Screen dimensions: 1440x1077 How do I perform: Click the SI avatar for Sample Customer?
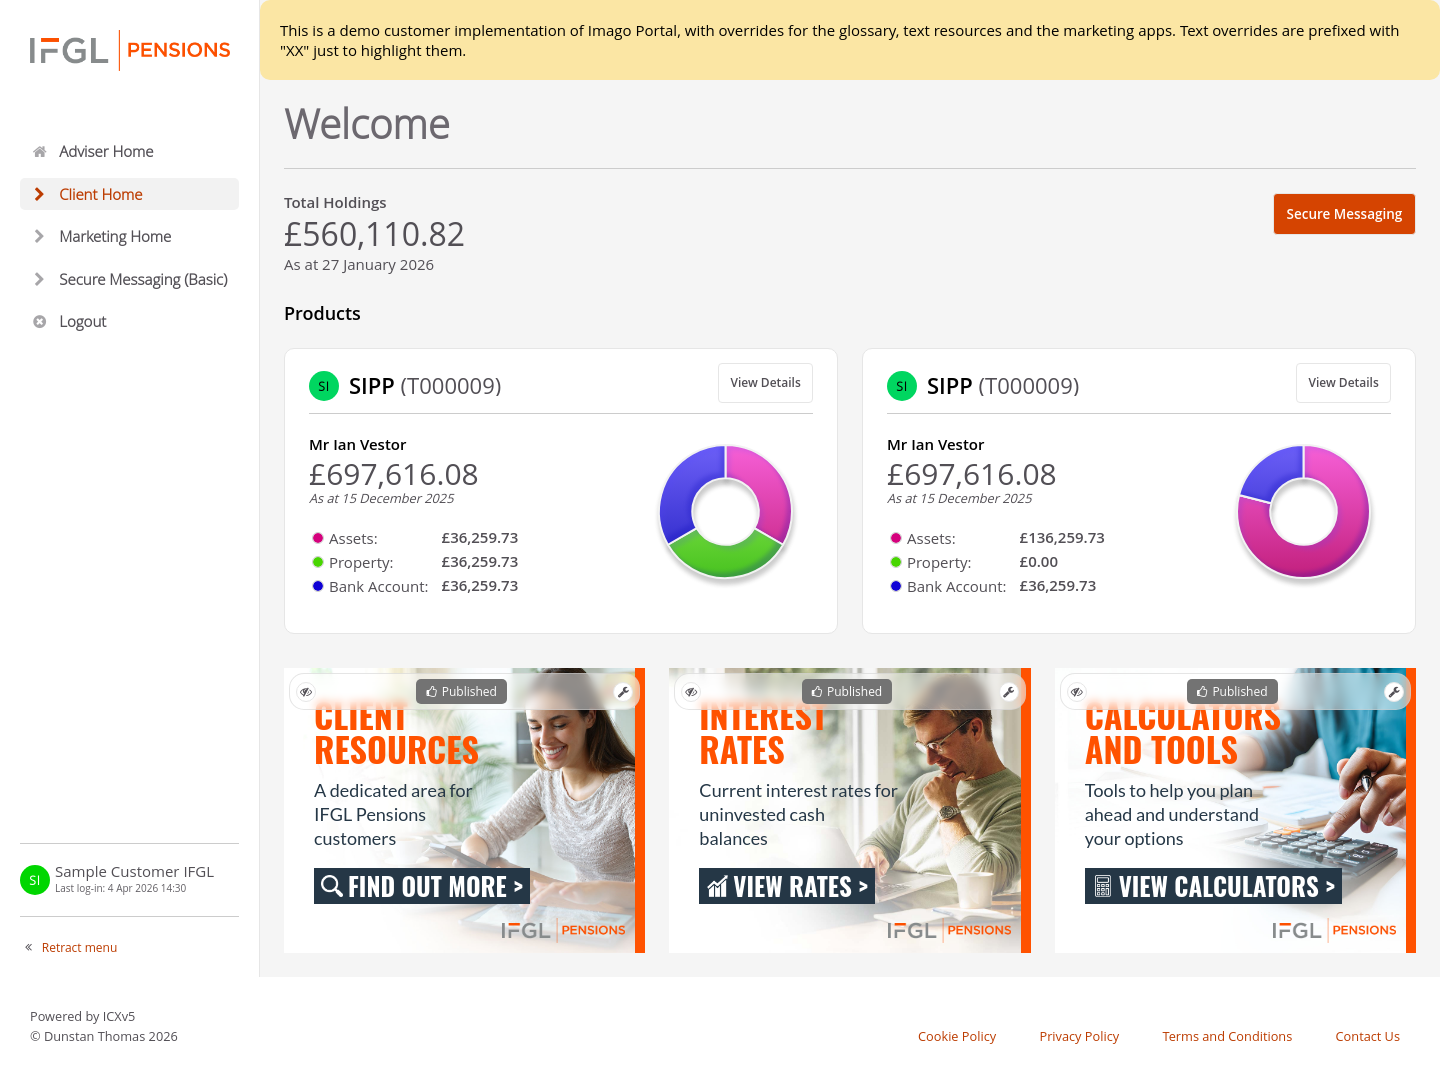coord(35,880)
